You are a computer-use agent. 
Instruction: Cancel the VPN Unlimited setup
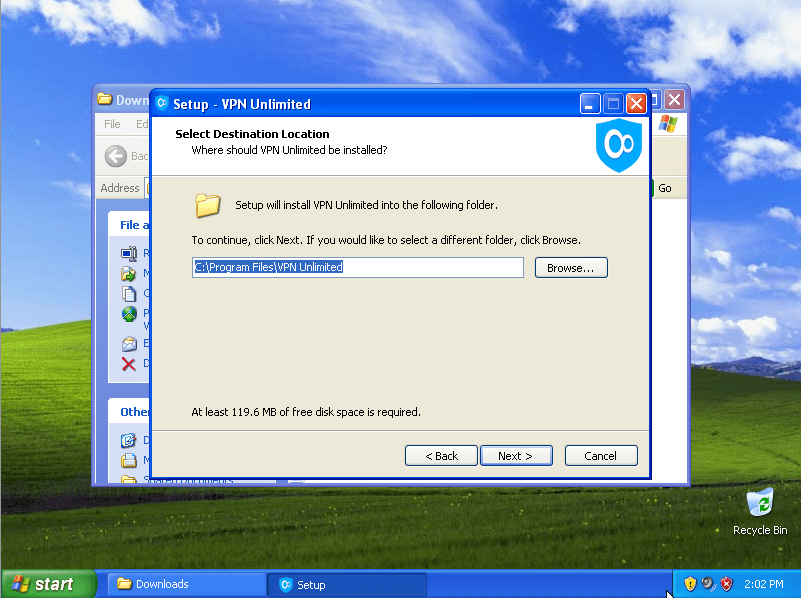point(600,455)
